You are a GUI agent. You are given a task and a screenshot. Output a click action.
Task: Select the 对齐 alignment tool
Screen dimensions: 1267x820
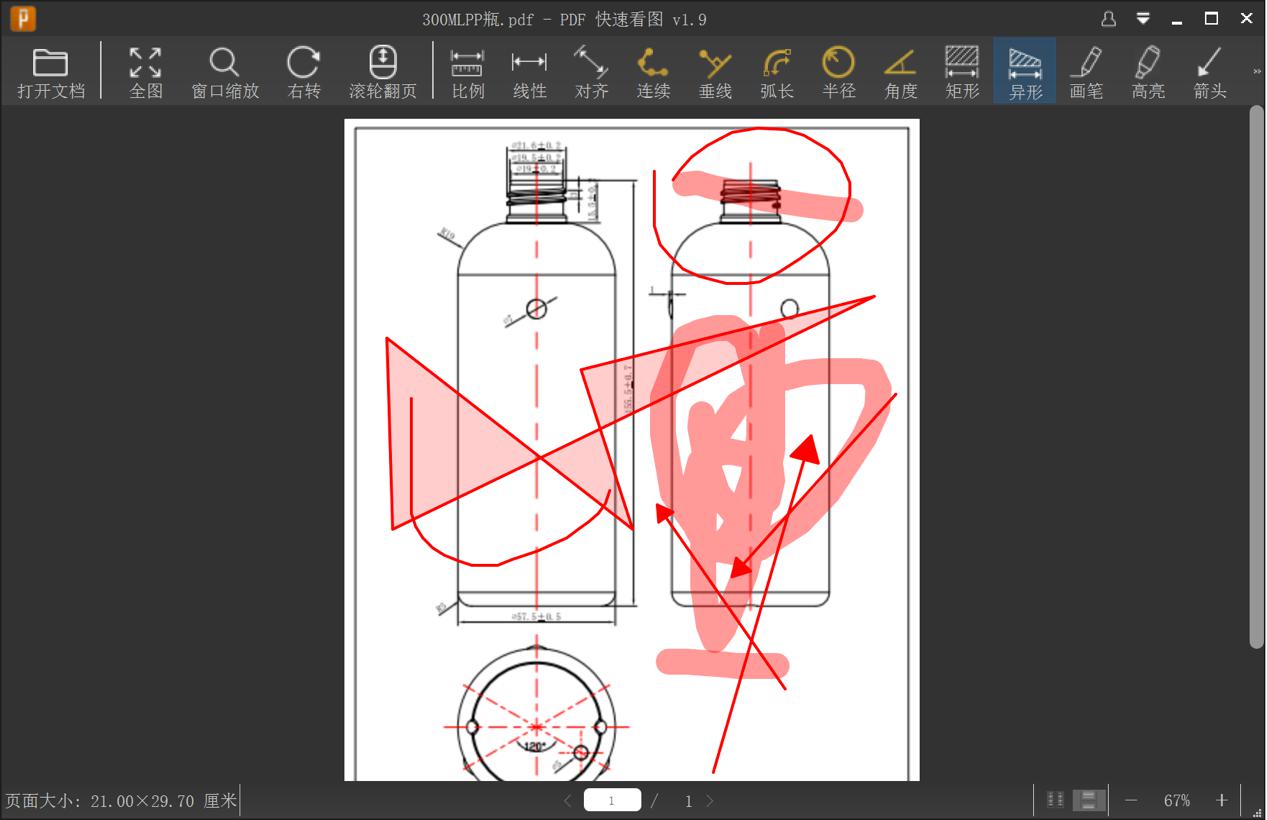pyautogui.click(x=591, y=70)
